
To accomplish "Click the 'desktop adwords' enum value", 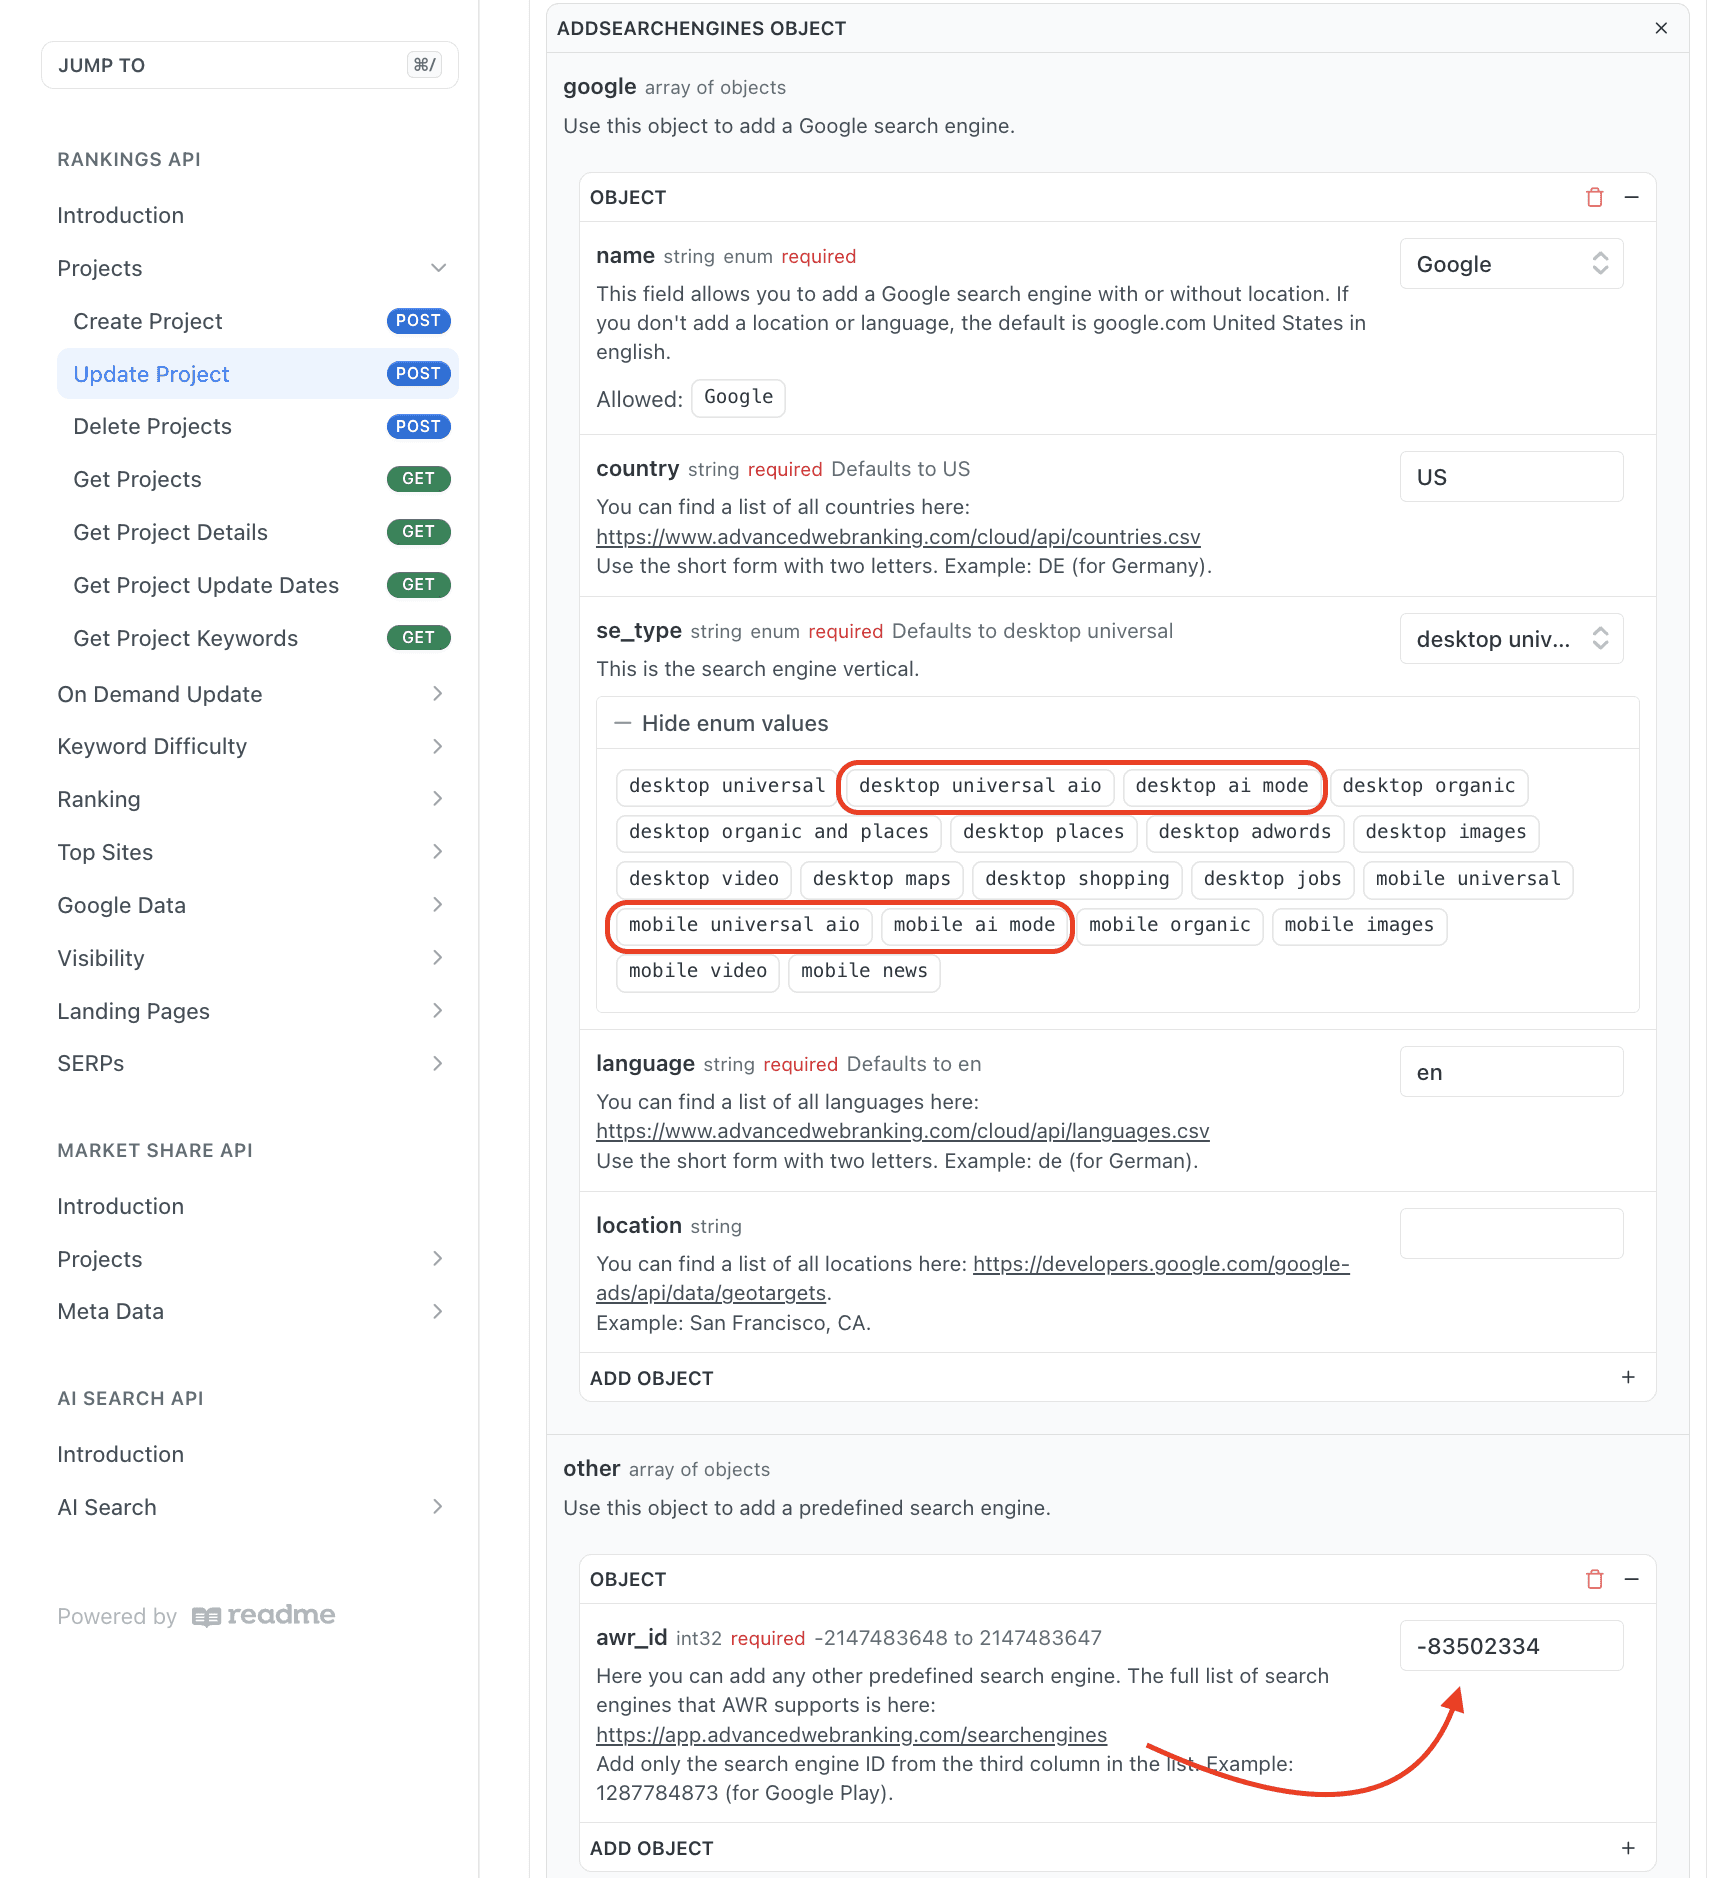I will click(x=1245, y=832).
